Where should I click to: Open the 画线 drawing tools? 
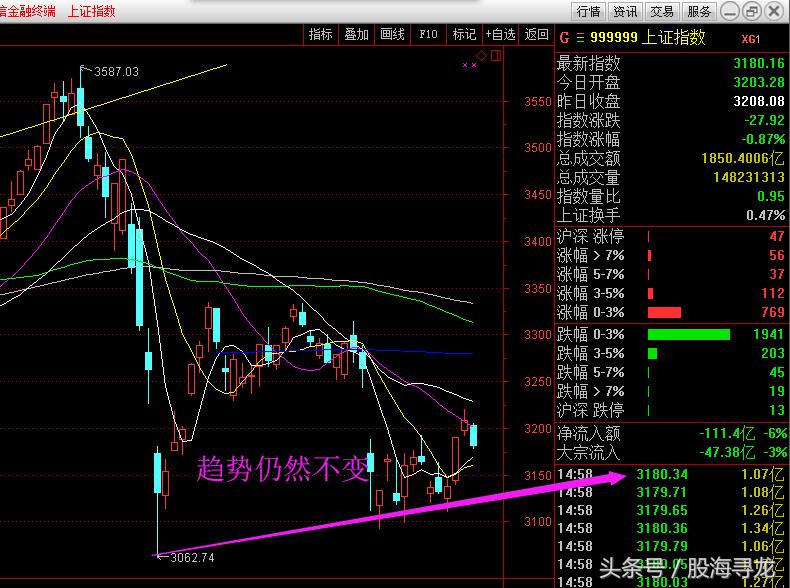[x=392, y=34]
